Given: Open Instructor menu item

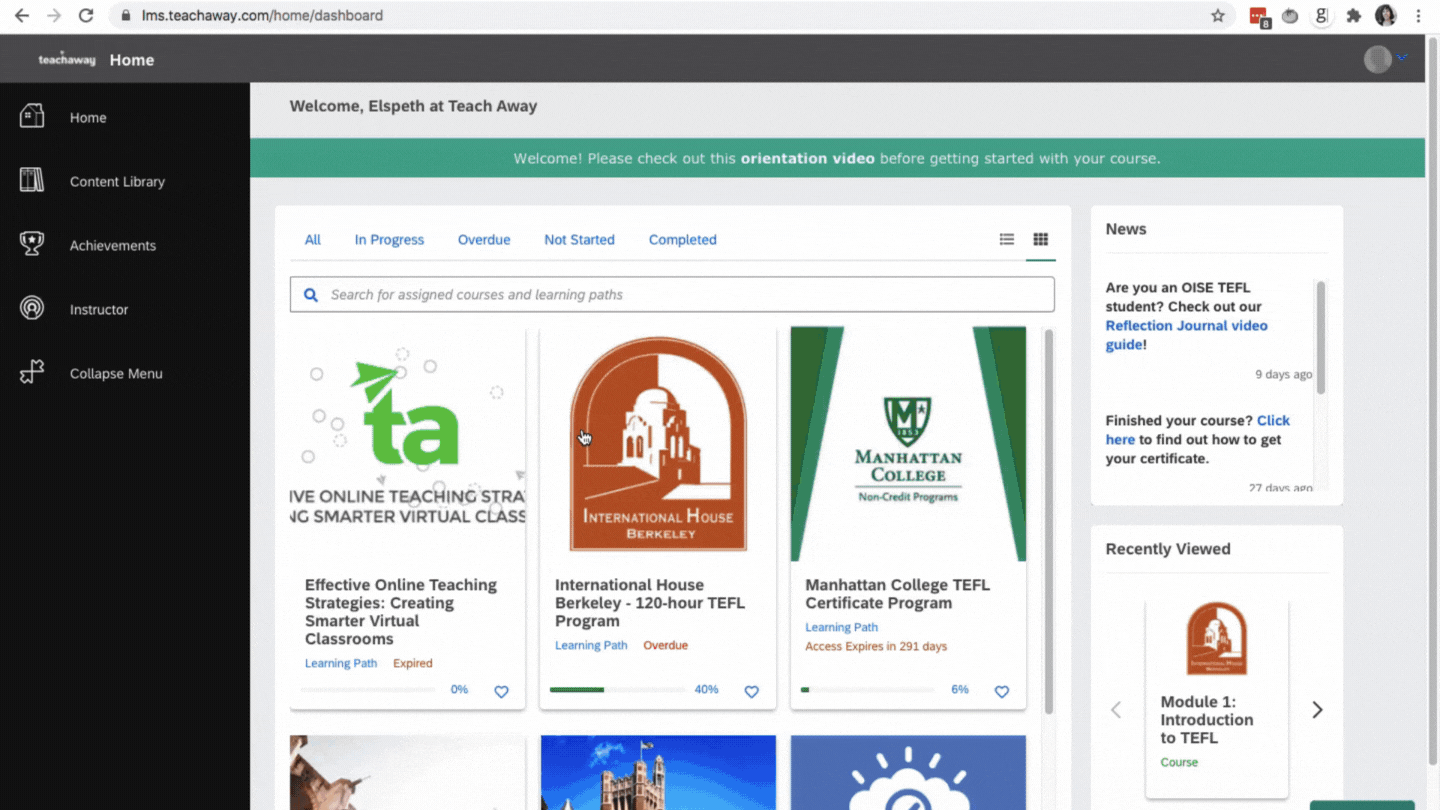Looking at the screenshot, I should point(99,310).
